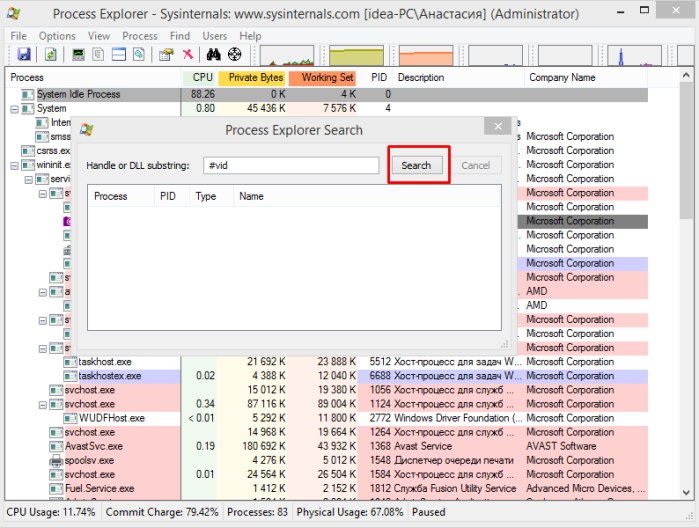Sort by main window Process column header
Image resolution: width=699 pixels, height=528 pixels.
coord(93,78)
